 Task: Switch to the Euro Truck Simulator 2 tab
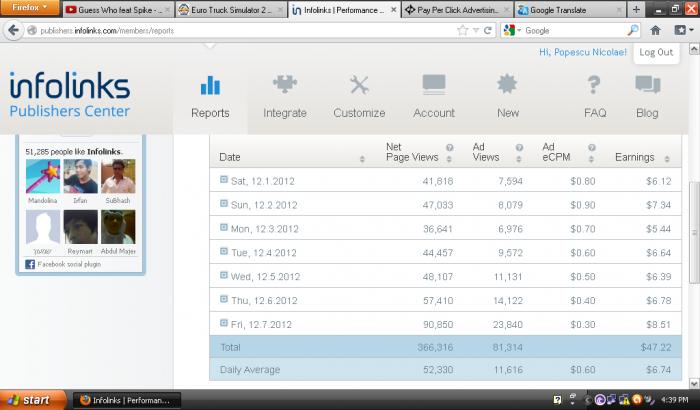[x=230, y=10]
